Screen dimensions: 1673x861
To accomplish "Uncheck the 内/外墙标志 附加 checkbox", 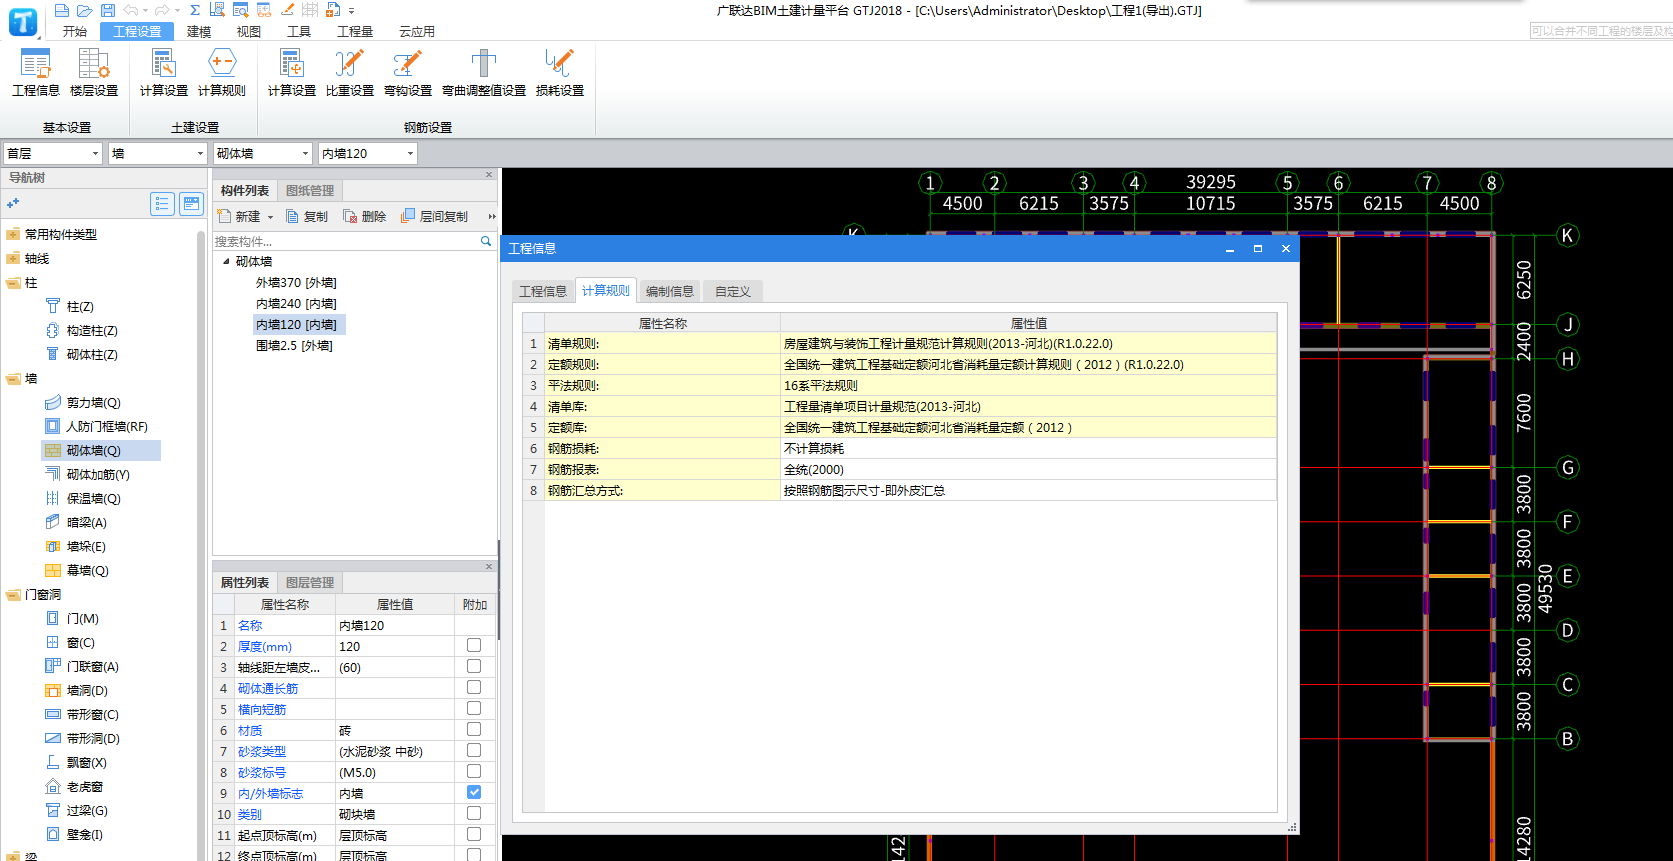I will pyautogui.click(x=474, y=792).
